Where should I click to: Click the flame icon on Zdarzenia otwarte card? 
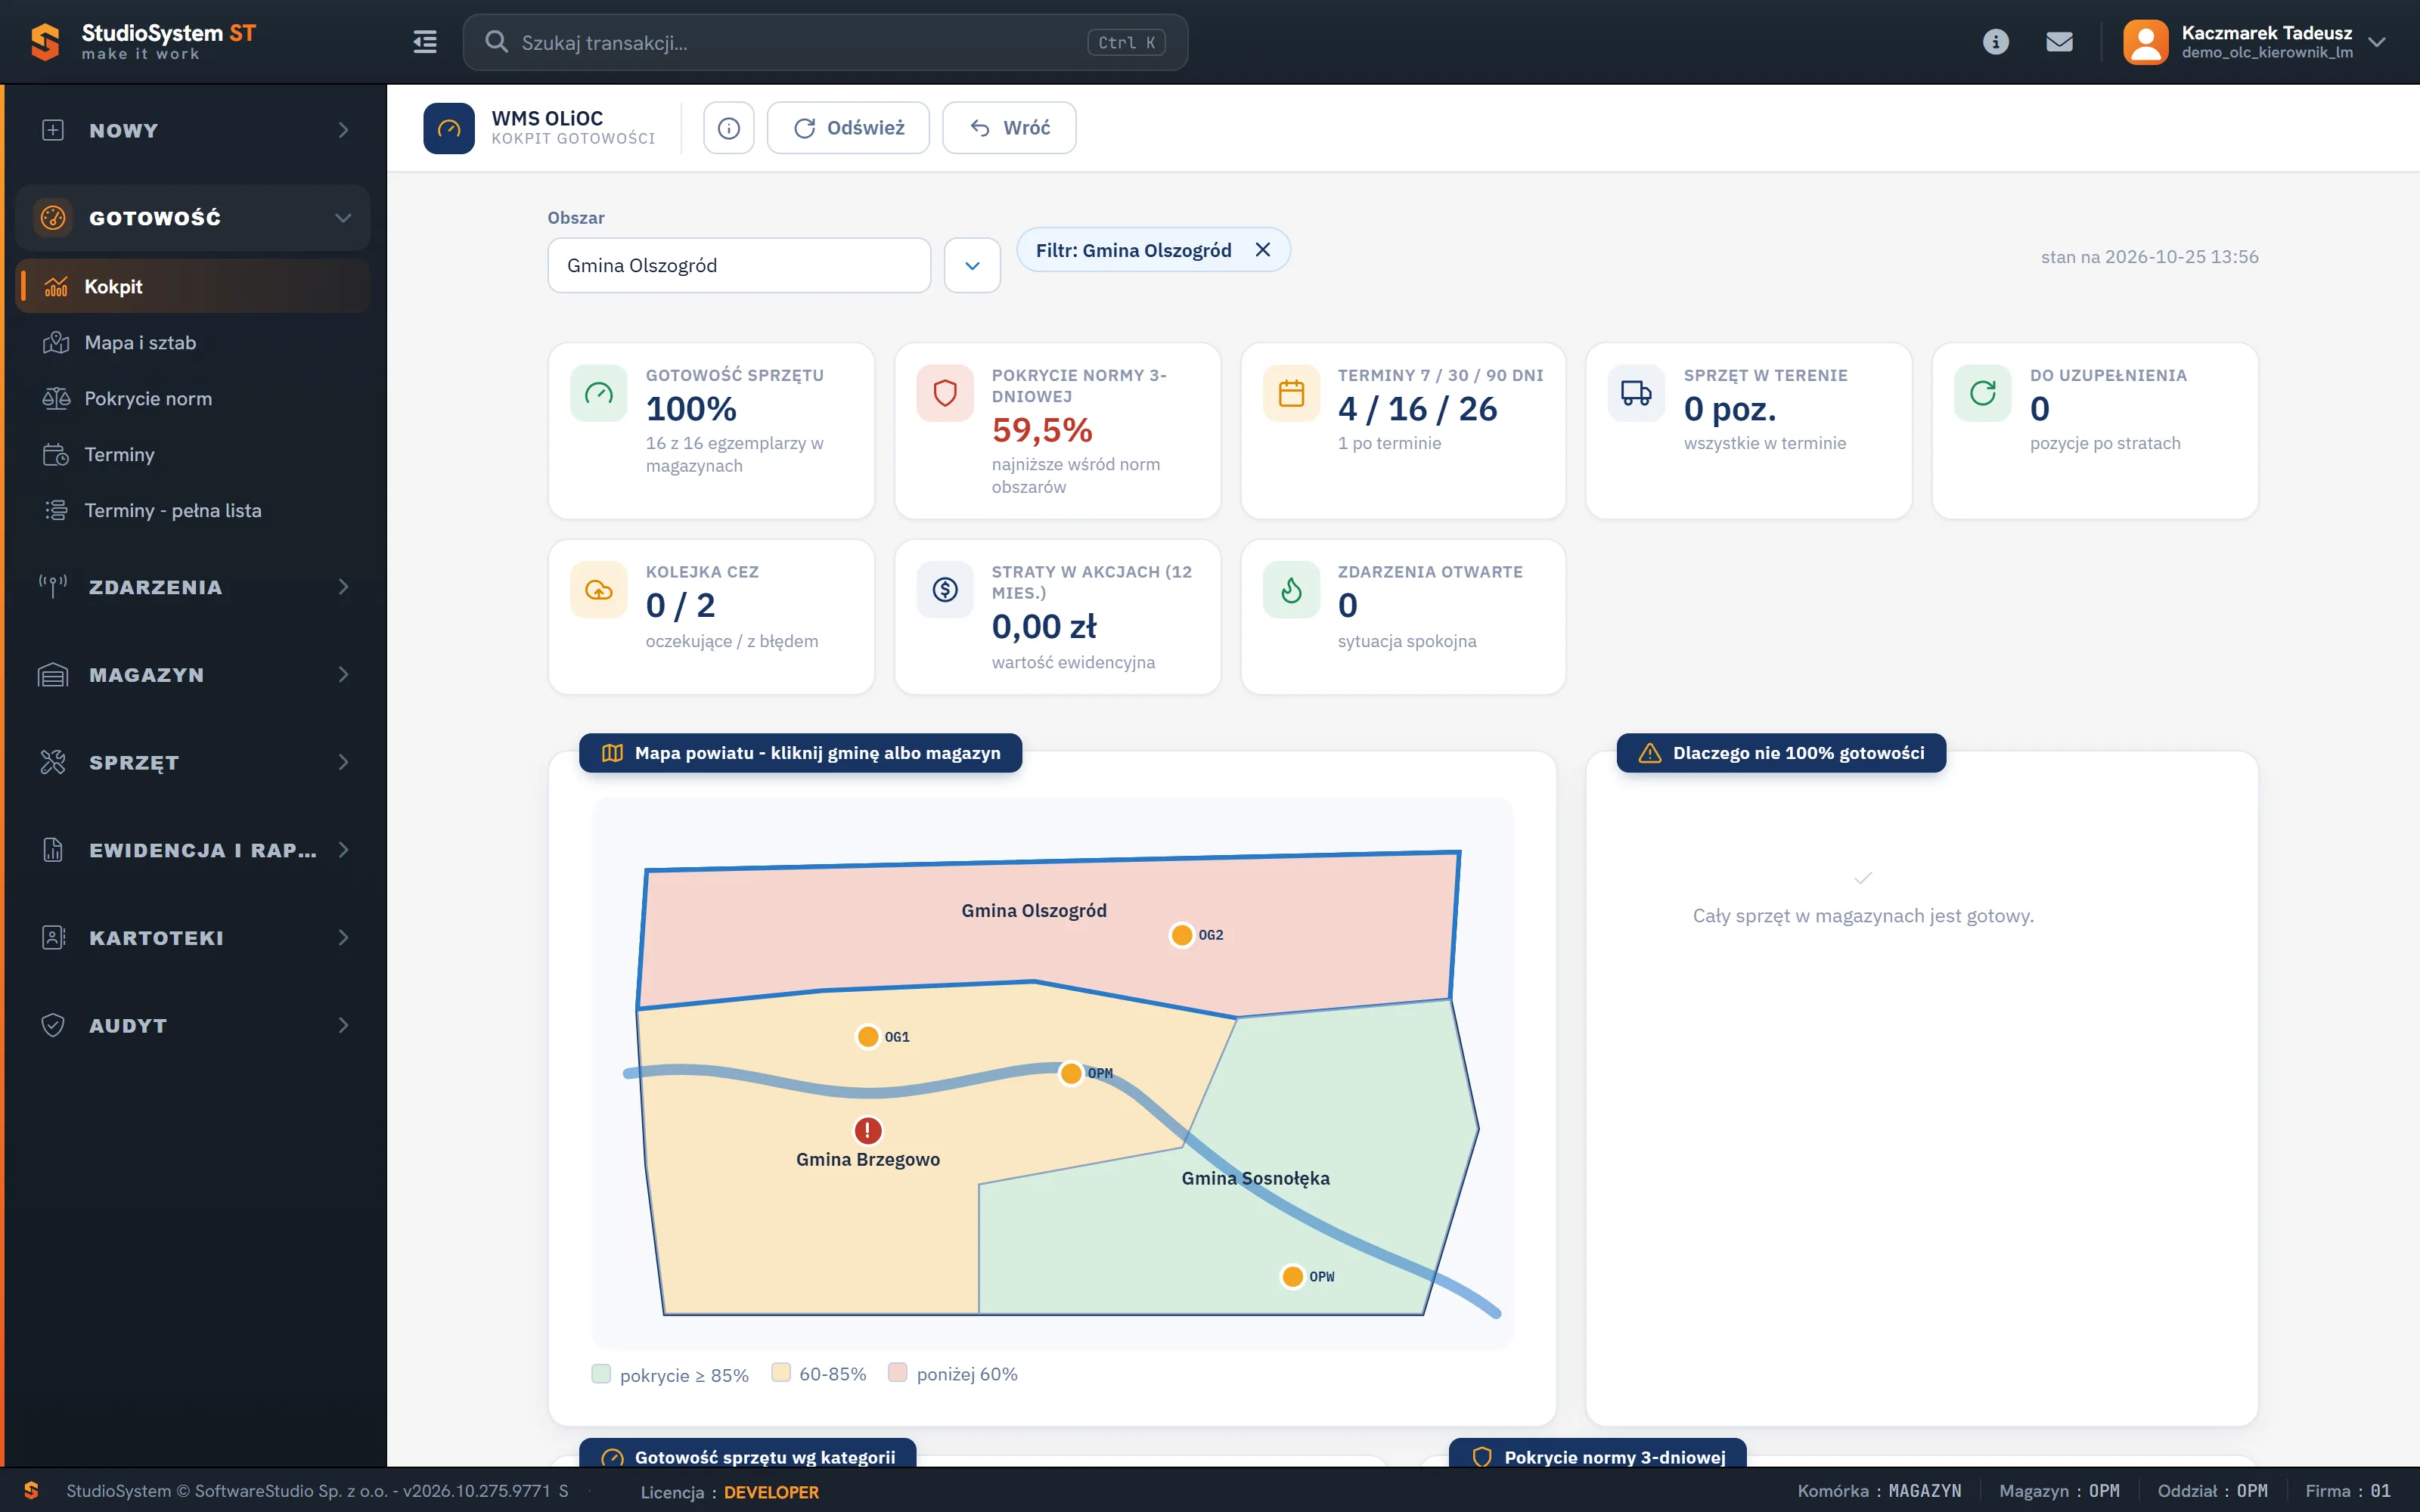tap(1291, 590)
